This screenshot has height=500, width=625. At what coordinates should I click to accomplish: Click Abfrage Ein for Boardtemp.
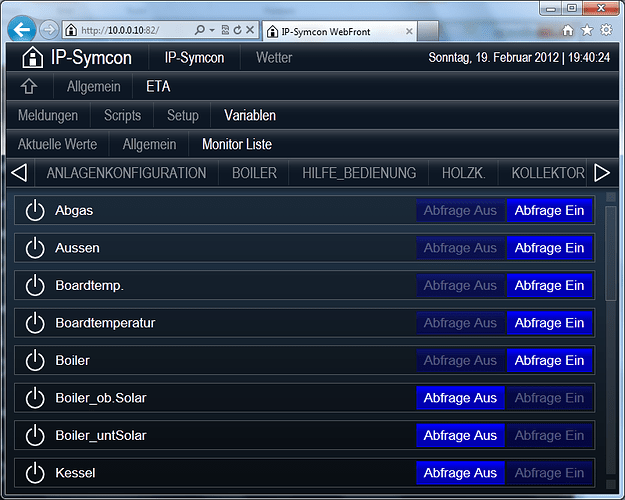tap(549, 285)
